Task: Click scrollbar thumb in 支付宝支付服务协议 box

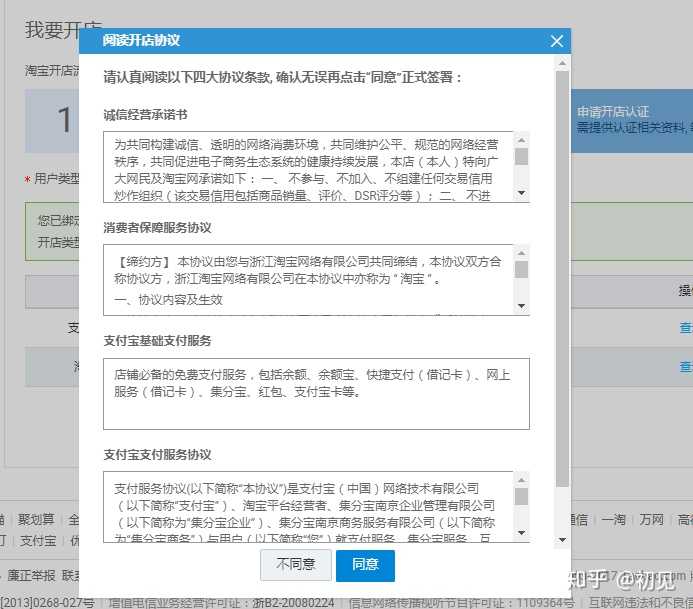Action: tap(521, 496)
